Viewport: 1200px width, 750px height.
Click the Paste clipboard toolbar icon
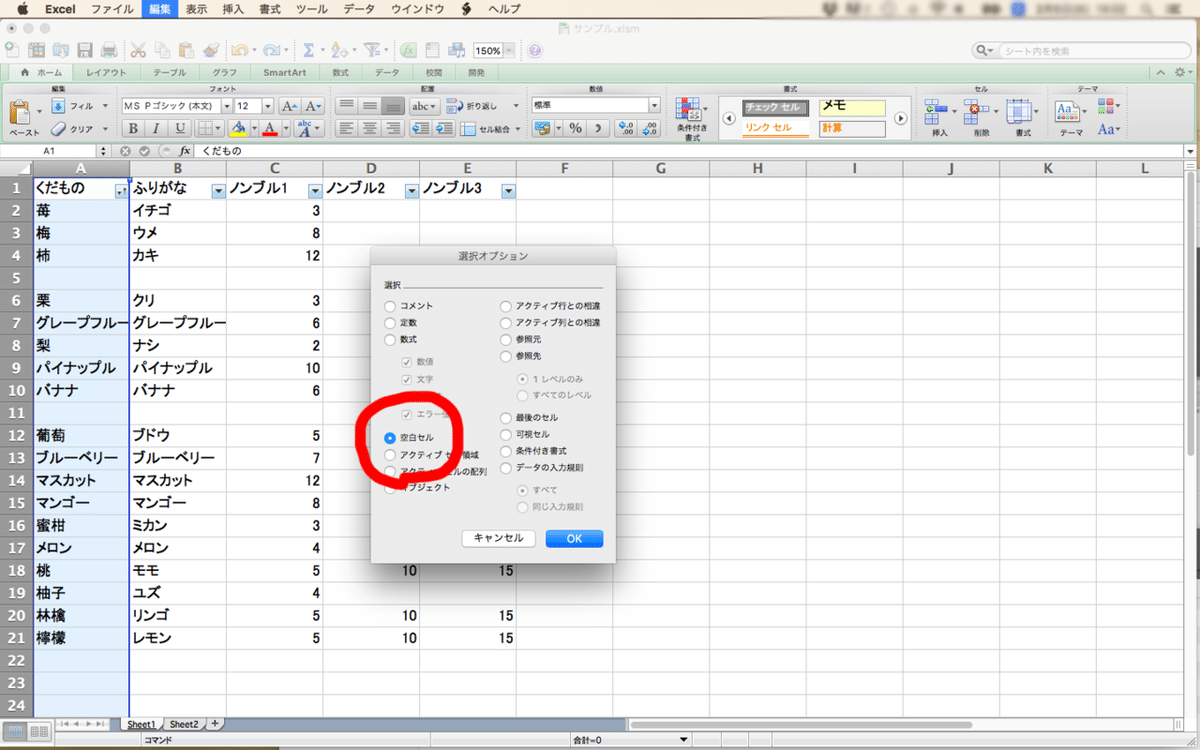point(186,50)
